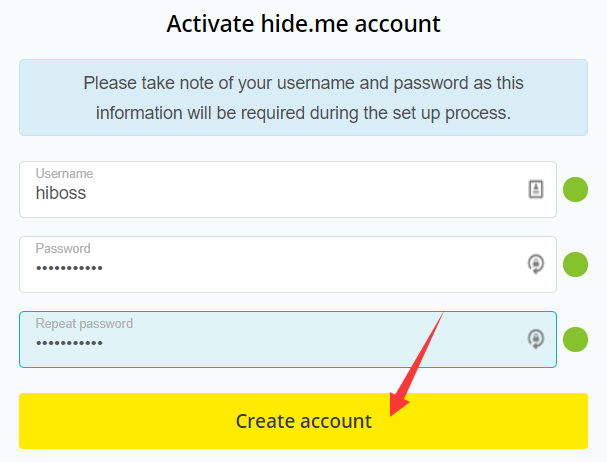Screen dimensions: 607x462
Task: Click the small Username field label
Action: (62, 173)
